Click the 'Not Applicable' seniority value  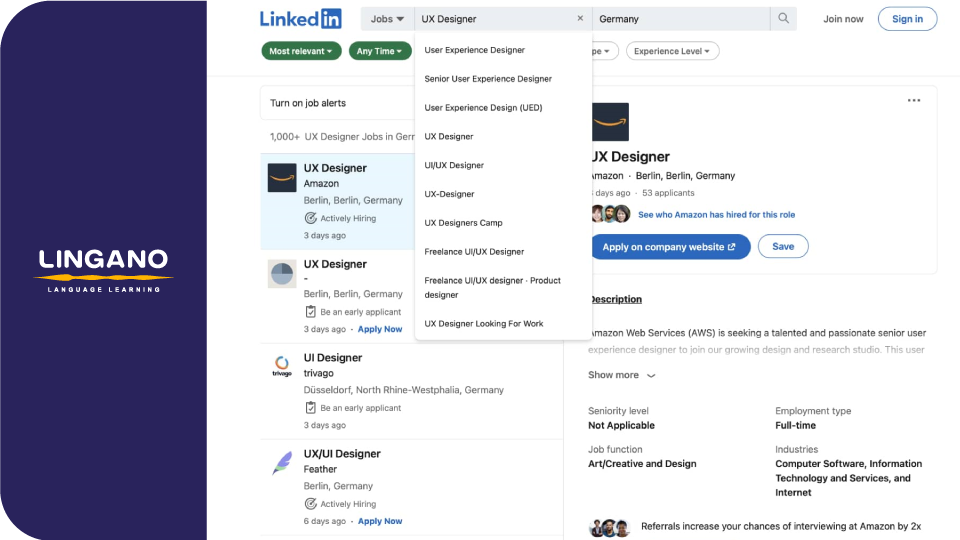point(621,426)
